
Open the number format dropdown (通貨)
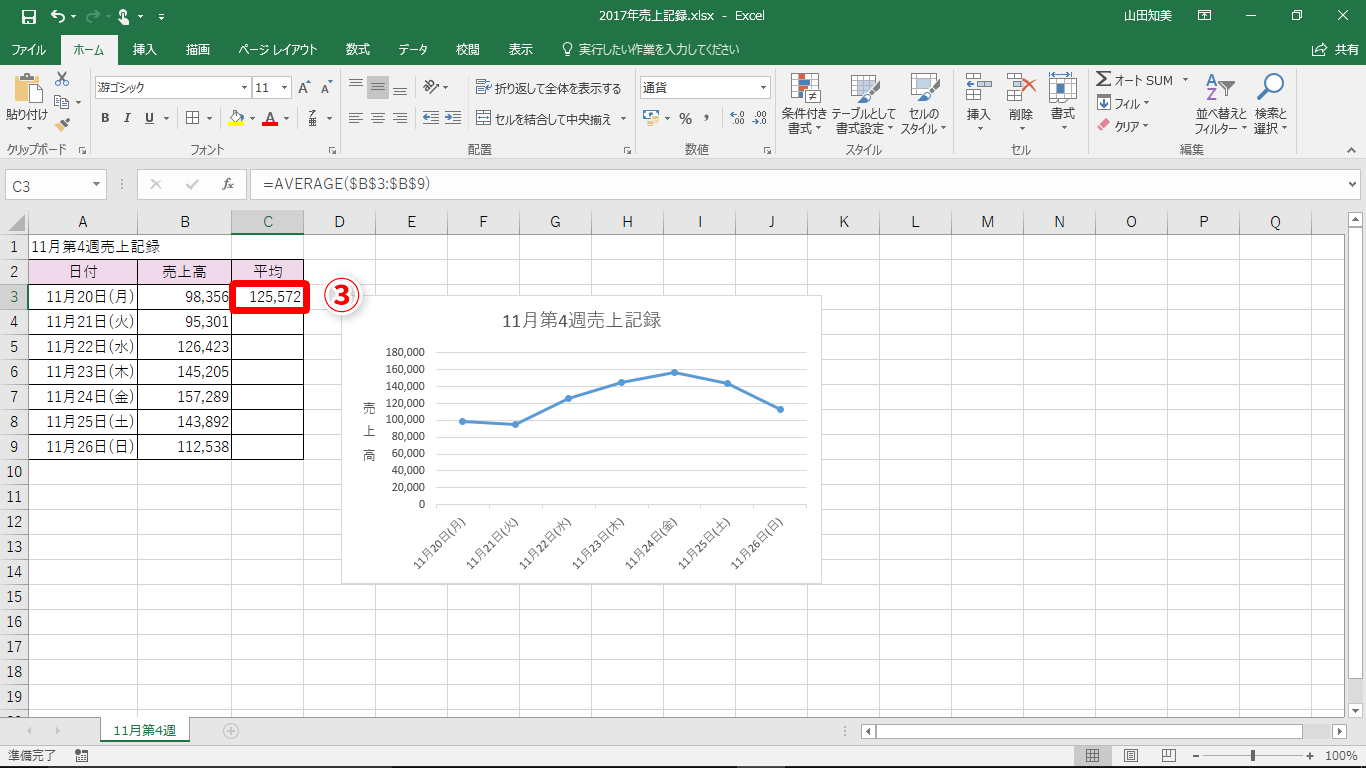[764, 88]
